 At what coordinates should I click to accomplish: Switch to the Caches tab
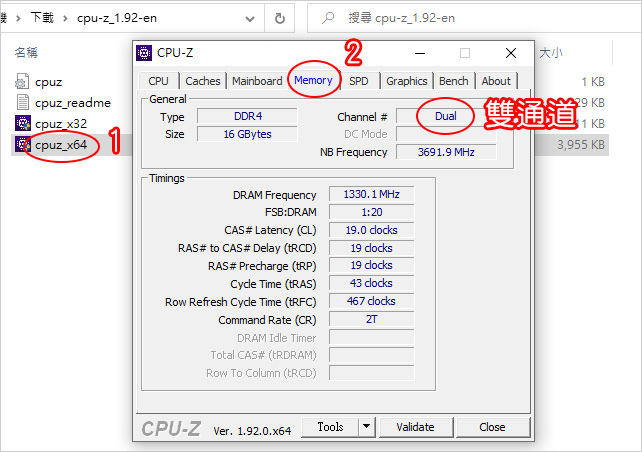pyautogui.click(x=203, y=81)
